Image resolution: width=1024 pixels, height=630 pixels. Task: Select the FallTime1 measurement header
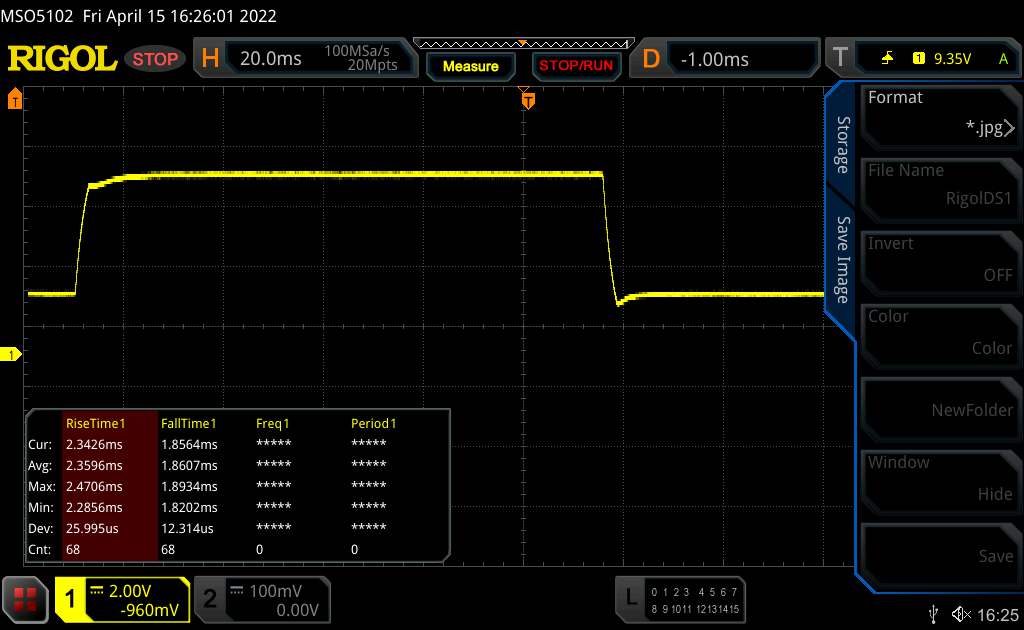pos(188,424)
